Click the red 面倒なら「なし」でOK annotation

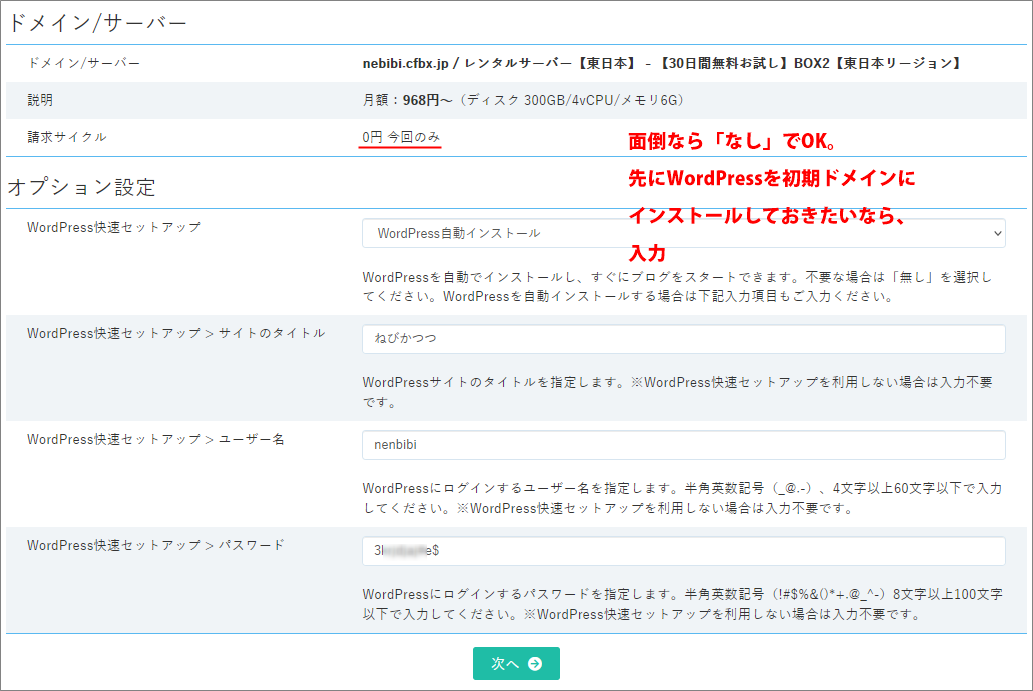[x=733, y=142]
